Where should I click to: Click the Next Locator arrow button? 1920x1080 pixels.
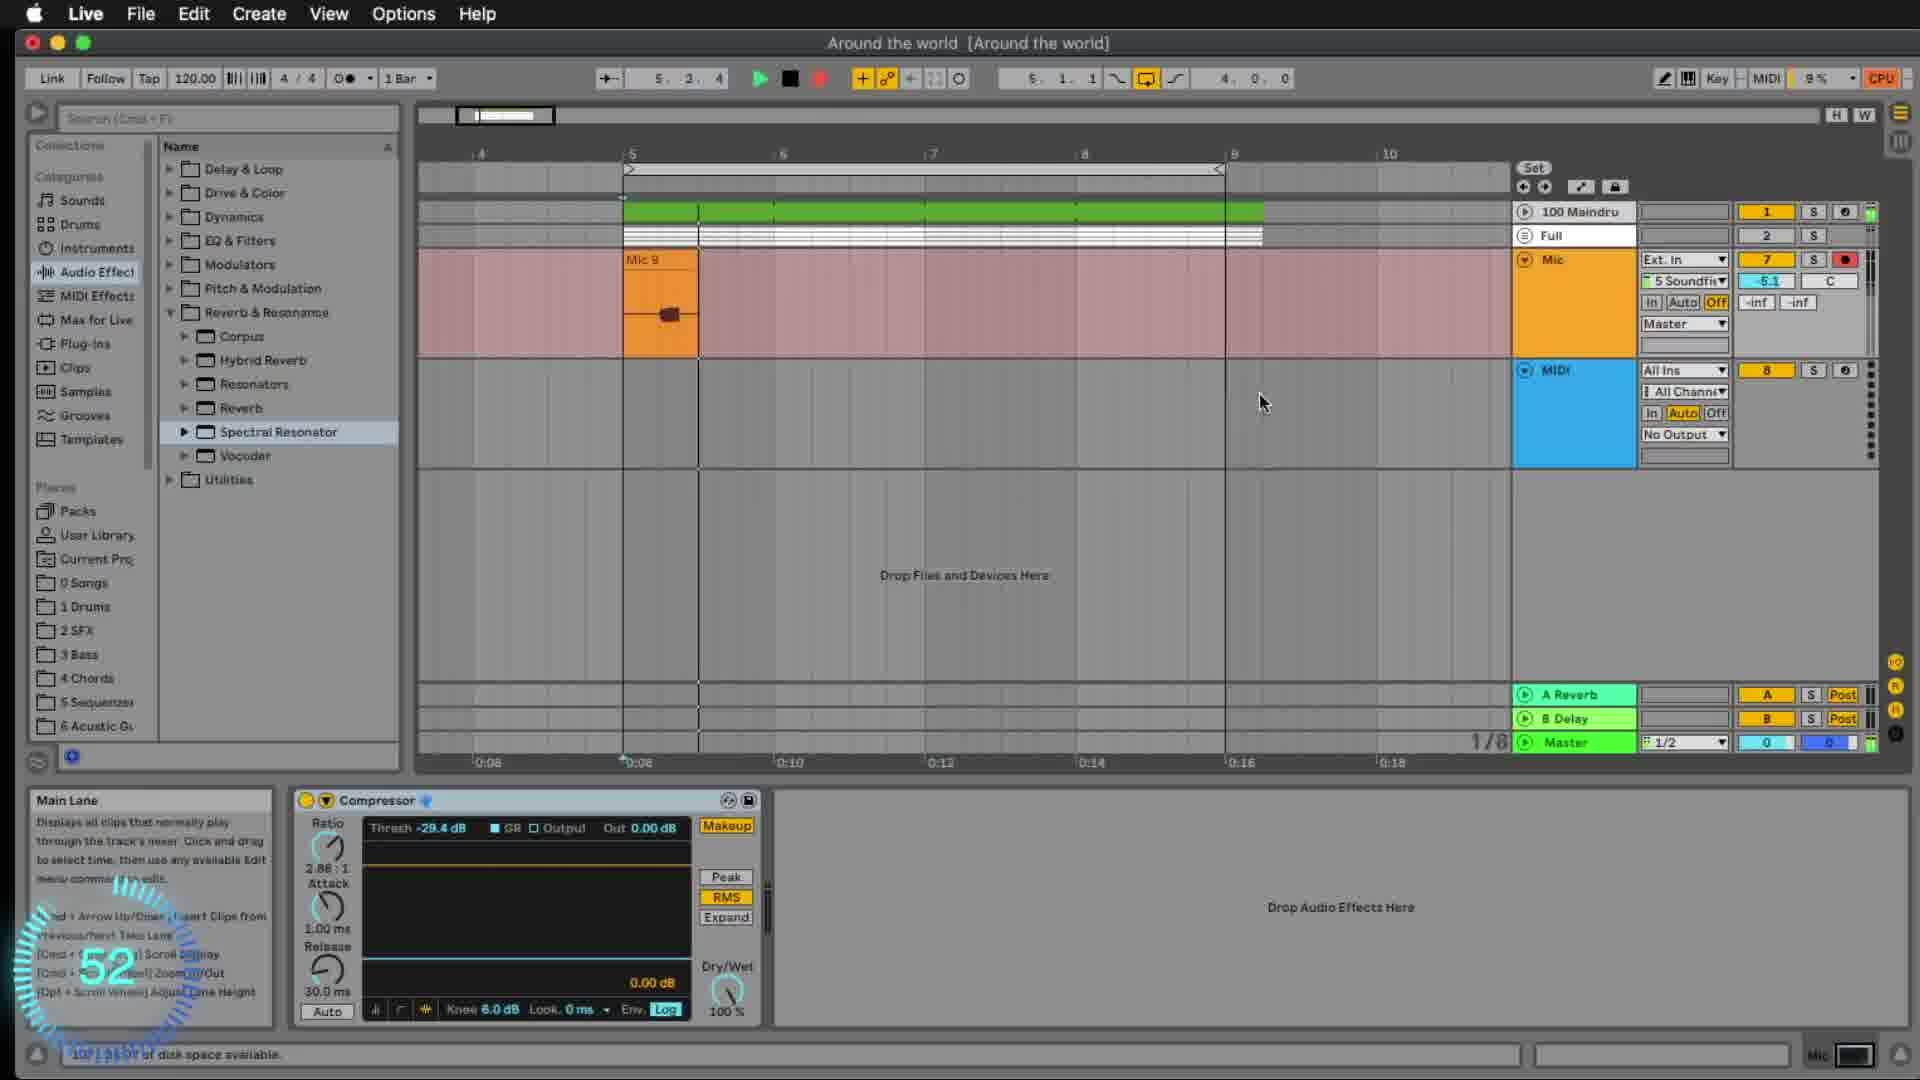pos(1545,187)
